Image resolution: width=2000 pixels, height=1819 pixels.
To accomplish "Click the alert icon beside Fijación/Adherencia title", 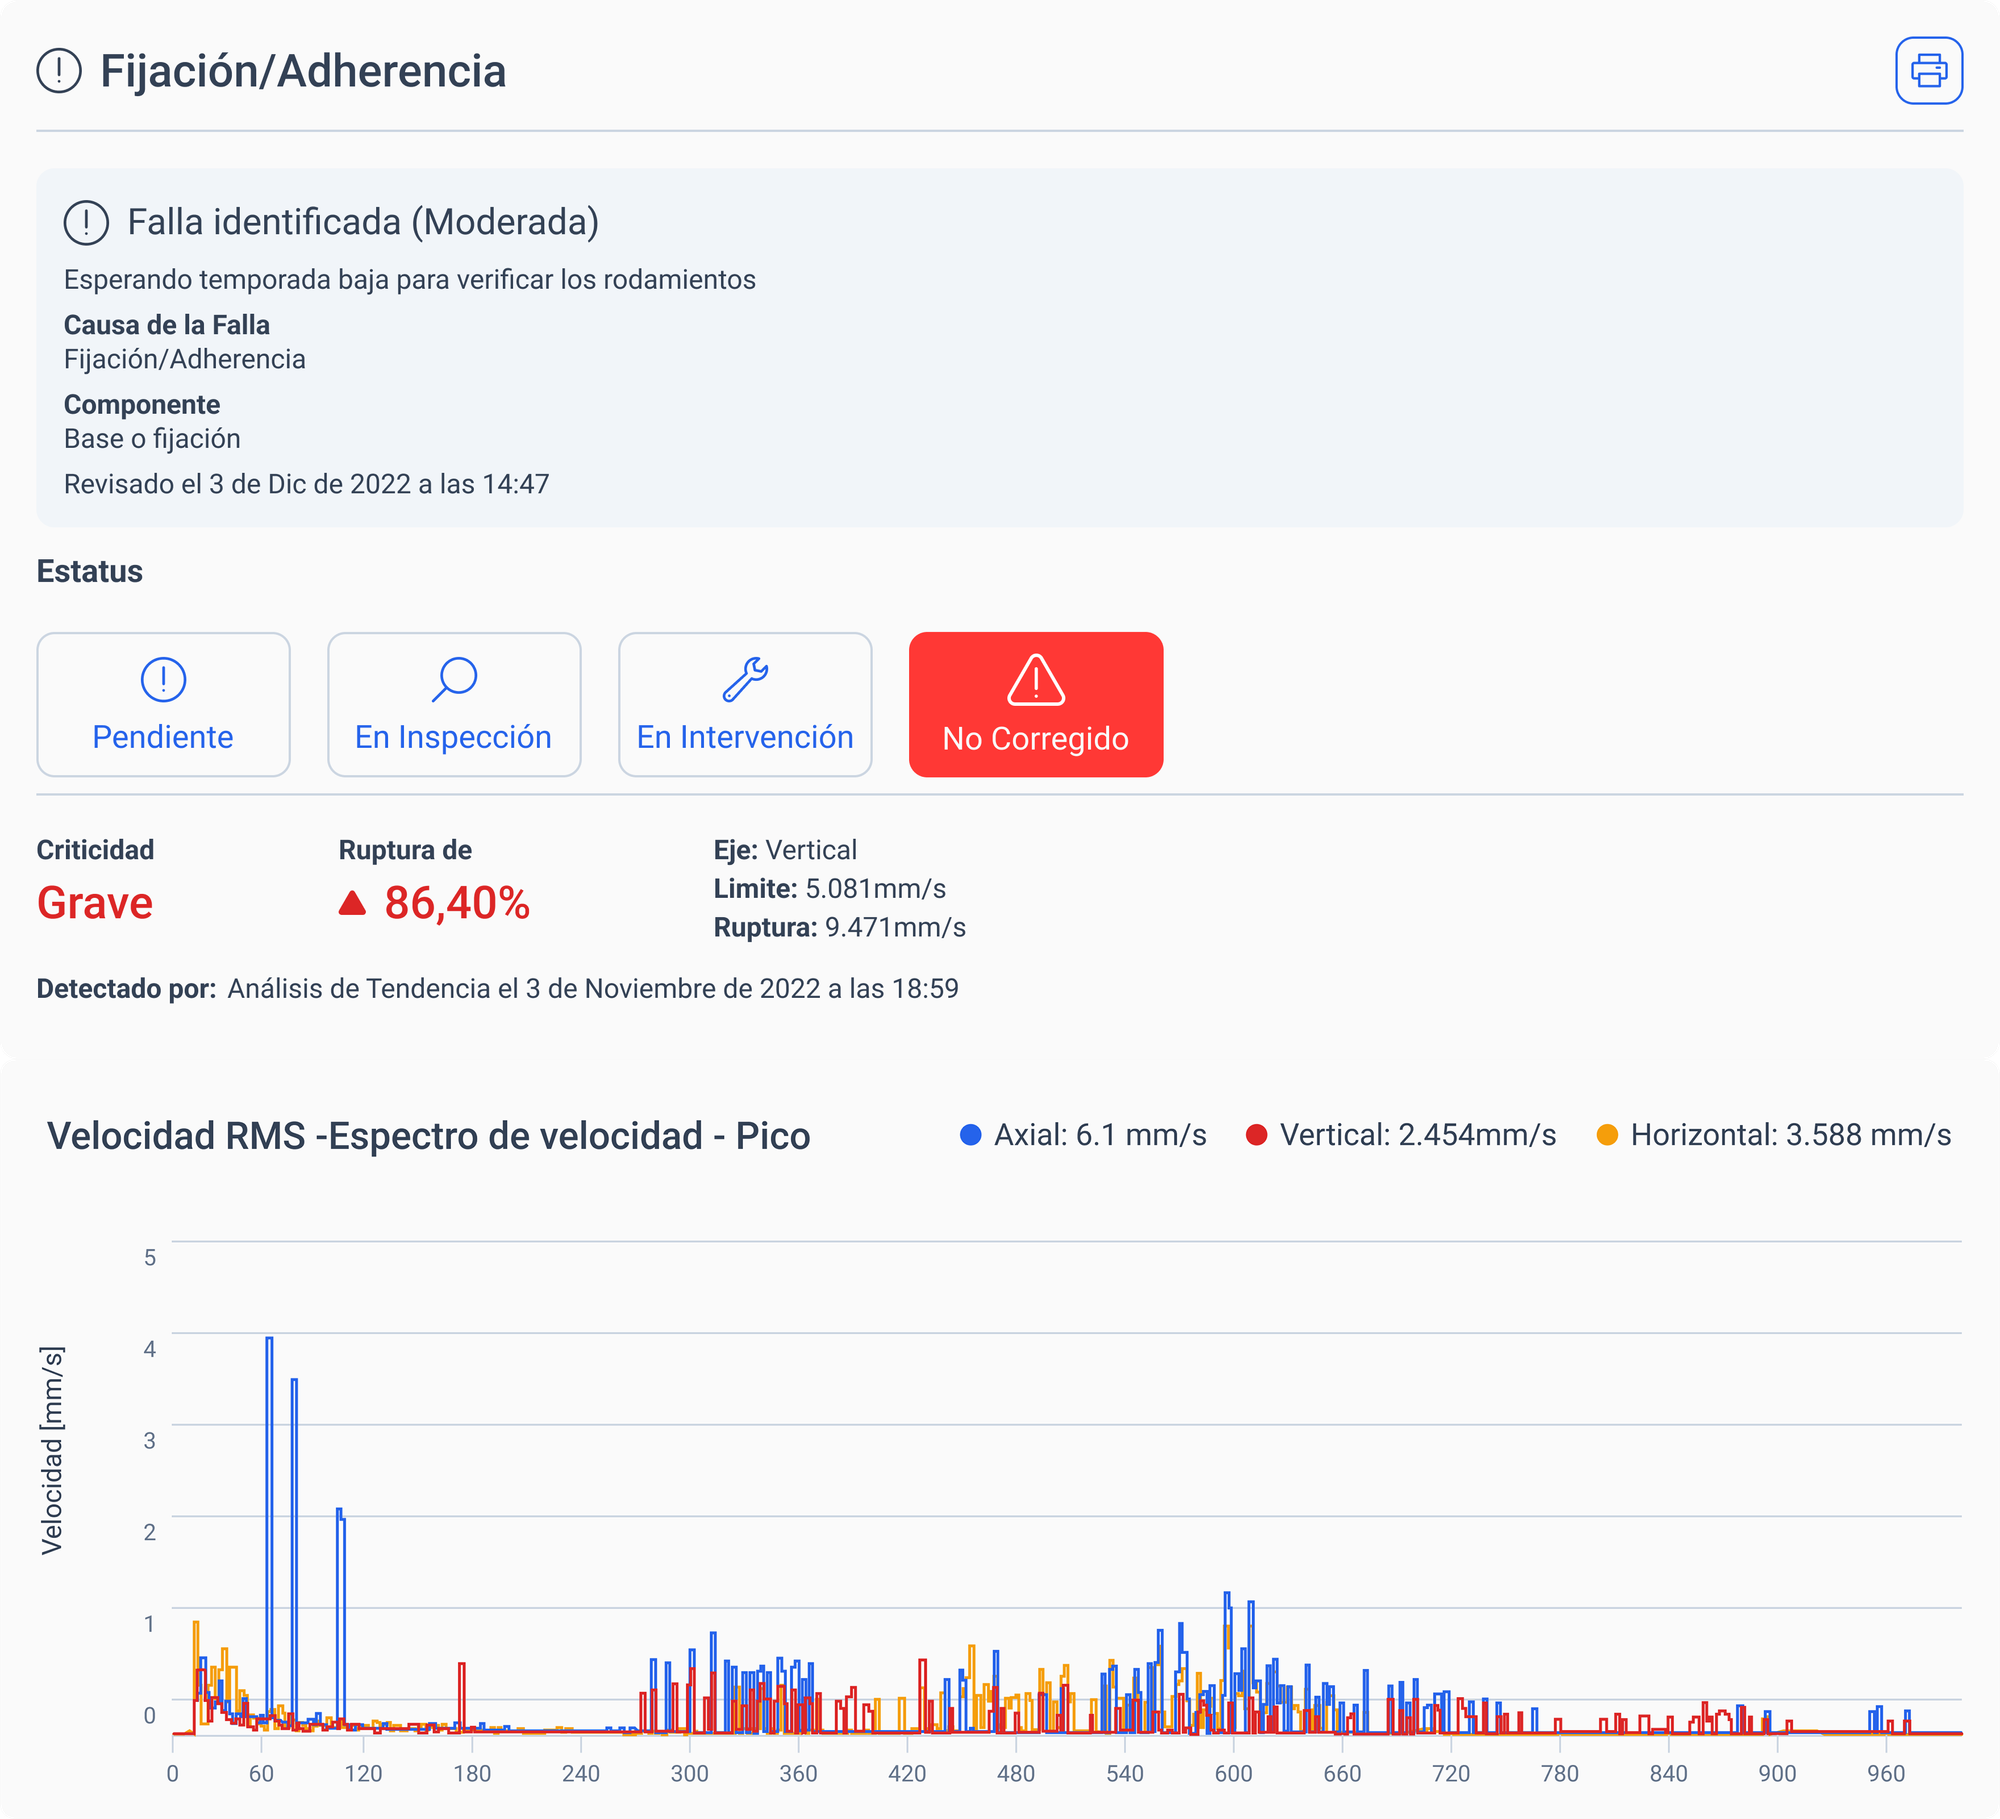I will (59, 71).
